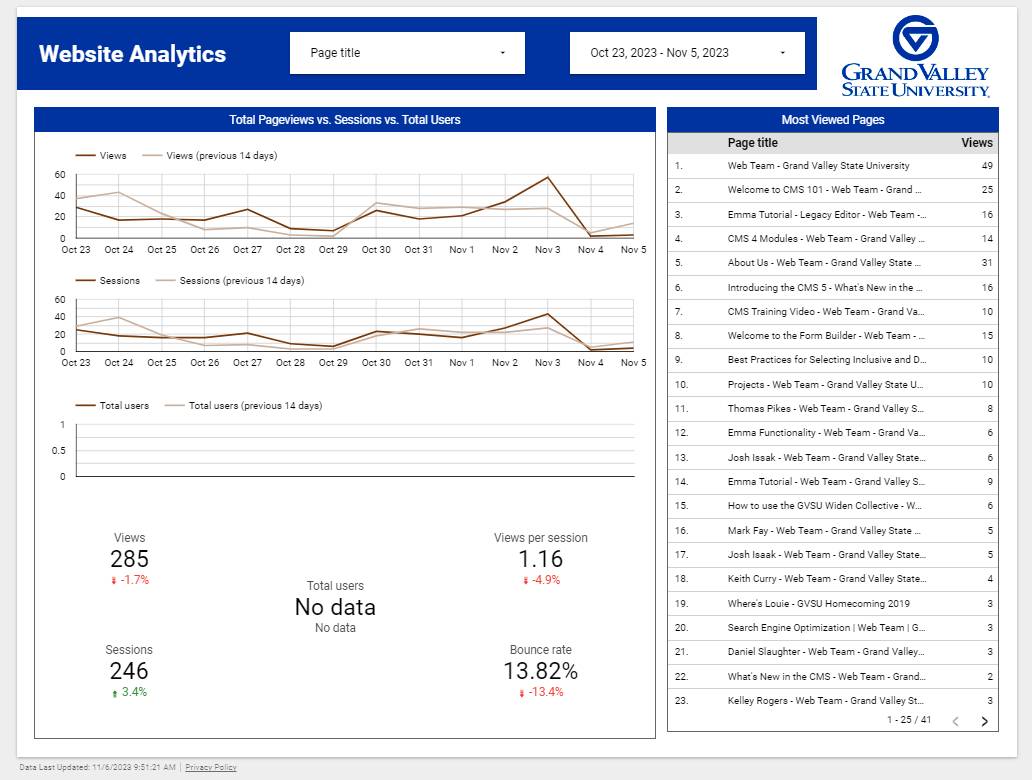
Task: Open the date range picker dropdown
Action: [x=687, y=53]
